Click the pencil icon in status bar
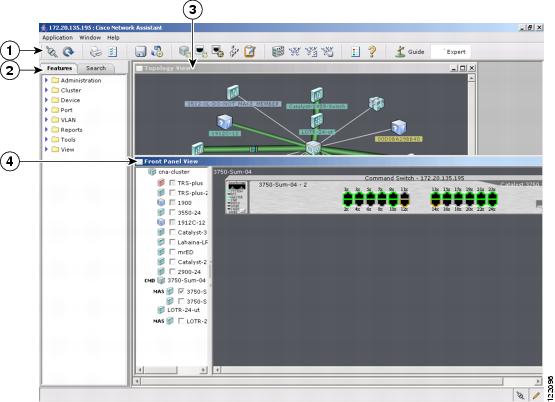The image size is (555, 402). point(536,395)
